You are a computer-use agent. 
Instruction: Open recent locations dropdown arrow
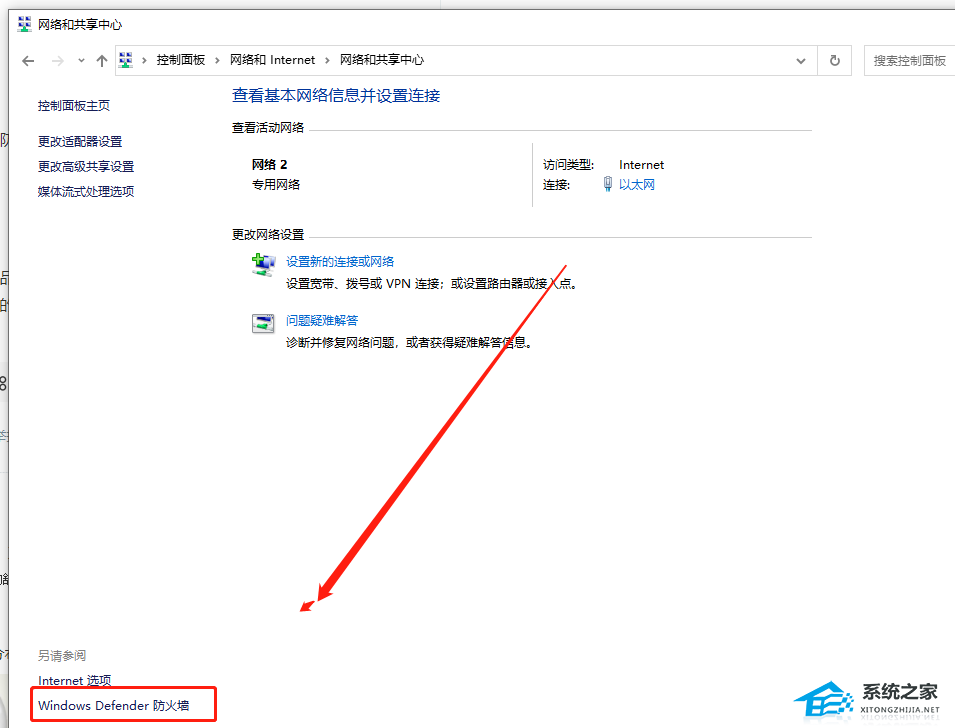[x=82, y=60]
